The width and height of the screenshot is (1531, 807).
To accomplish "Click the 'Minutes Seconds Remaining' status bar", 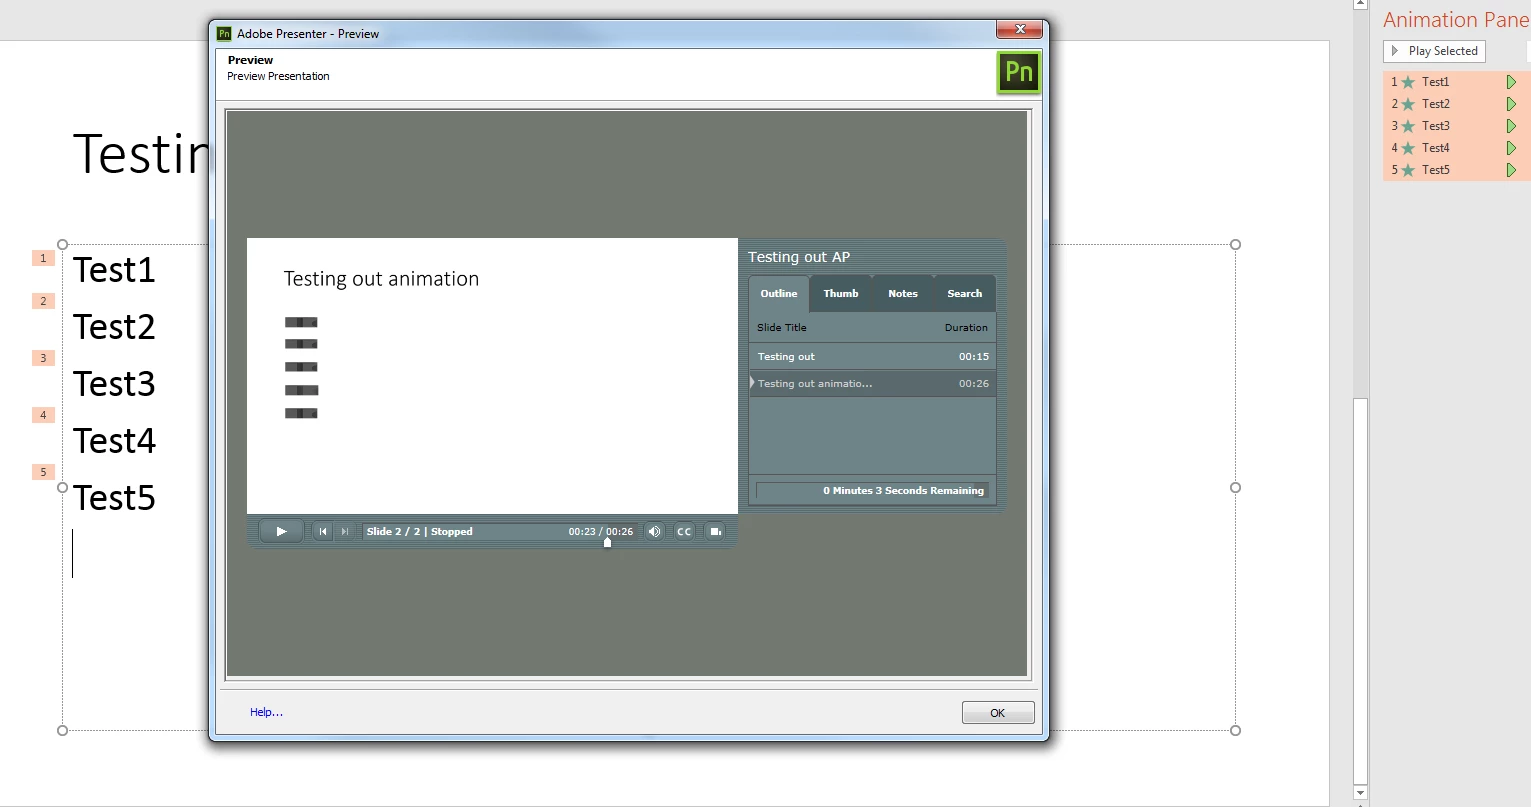I will pyautogui.click(x=872, y=491).
